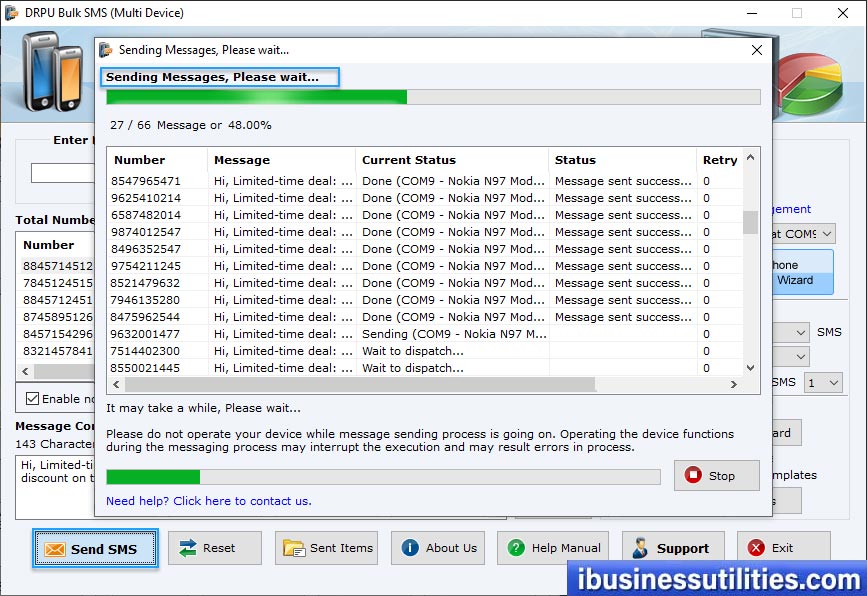867x596 pixels.
Task: Click the message list scroll down arrow
Action: [750, 368]
